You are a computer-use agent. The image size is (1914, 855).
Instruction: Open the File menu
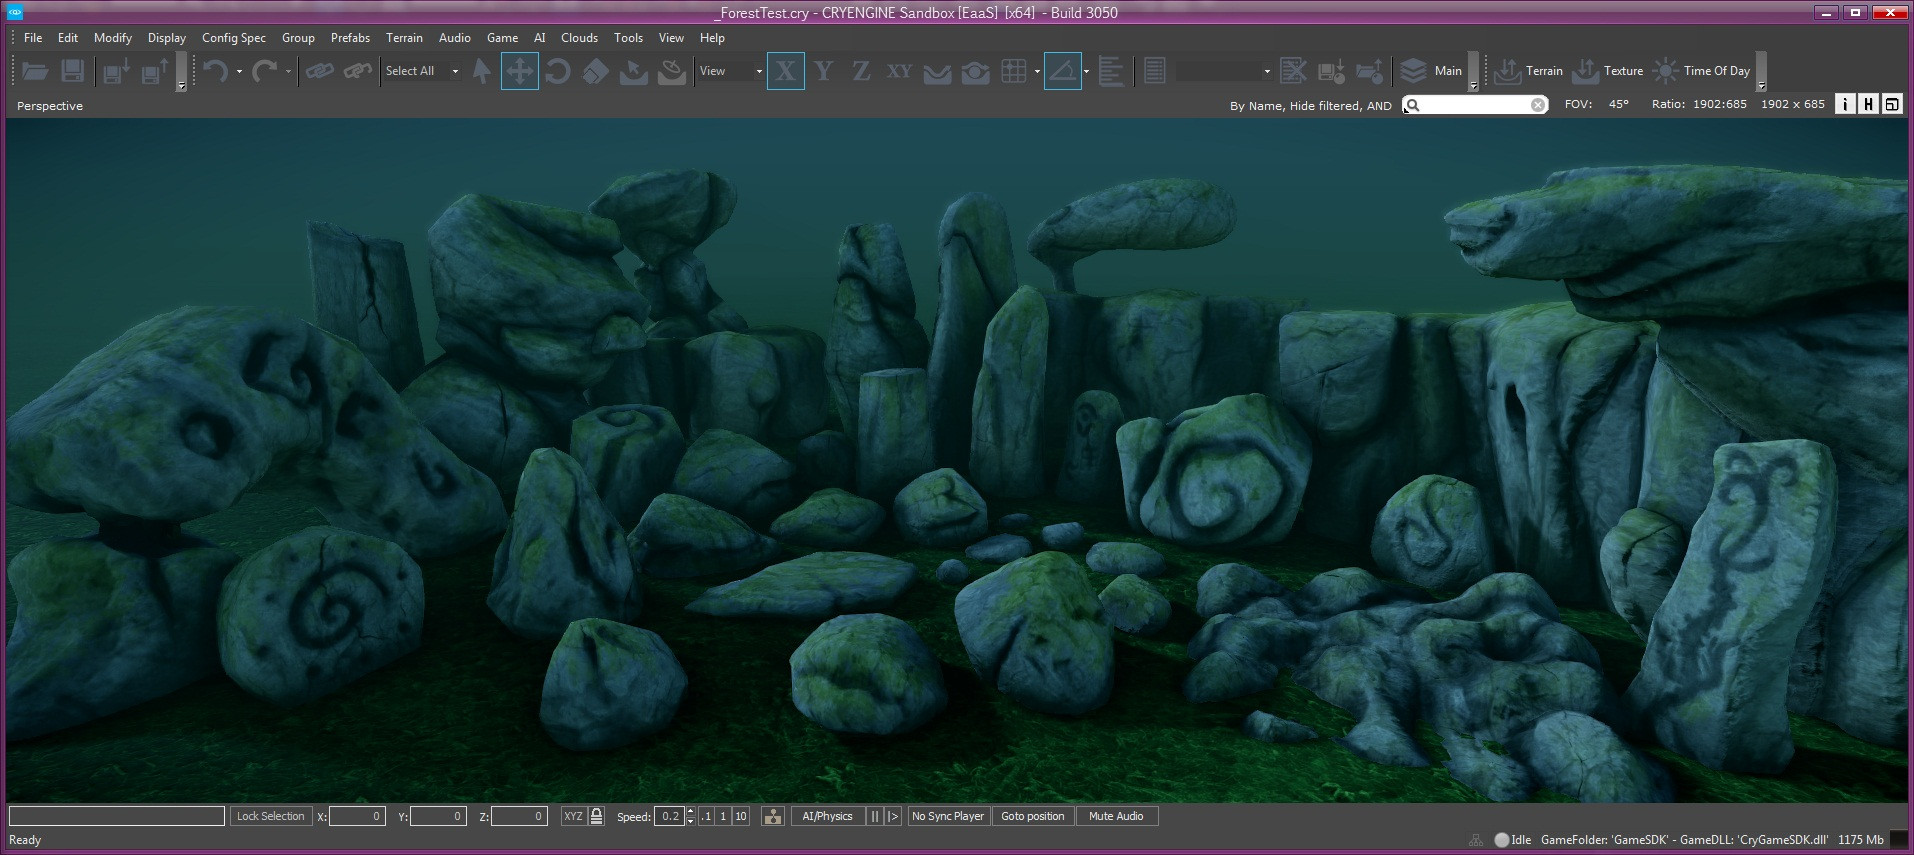(33, 38)
